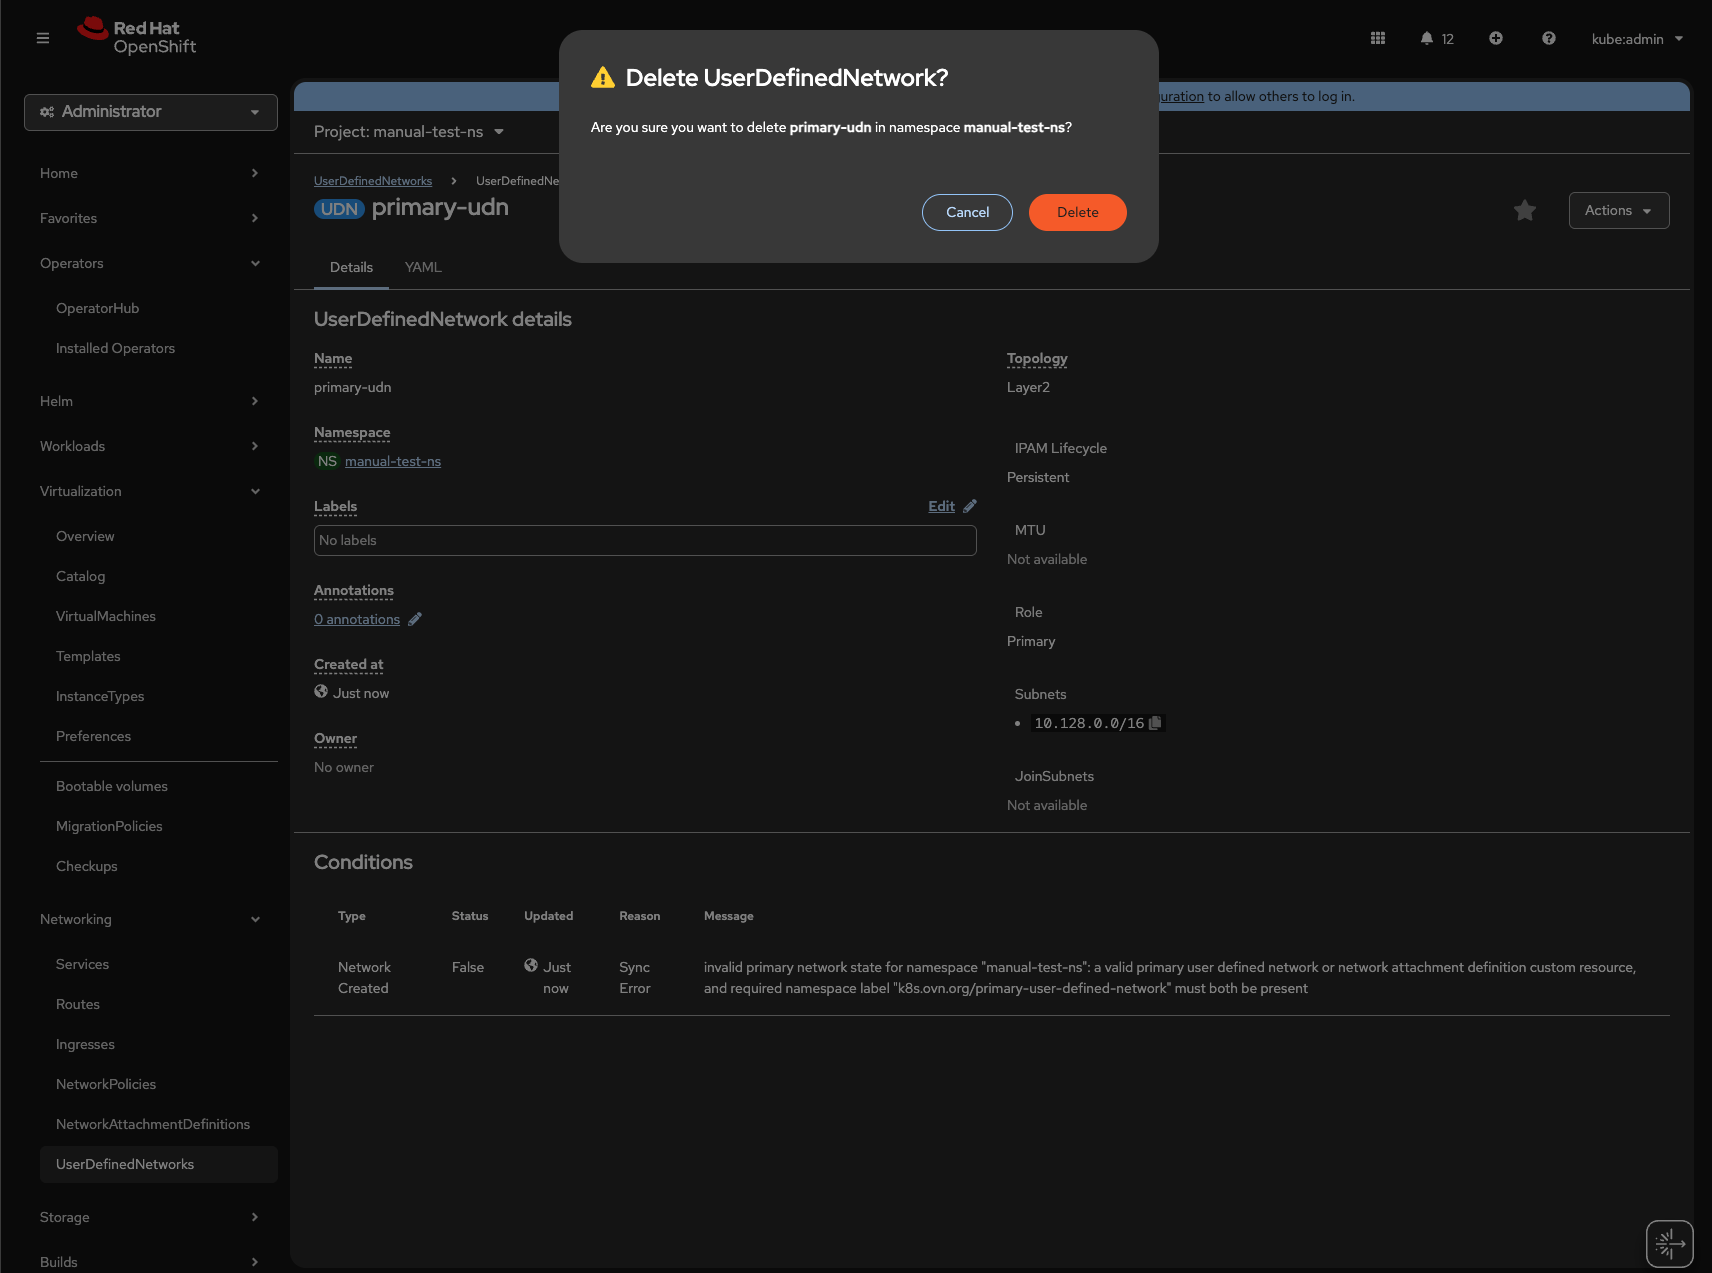Collapse the Operators navigation section
Image resolution: width=1712 pixels, height=1273 pixels.
pyautogui.click(x=150, y=263)
